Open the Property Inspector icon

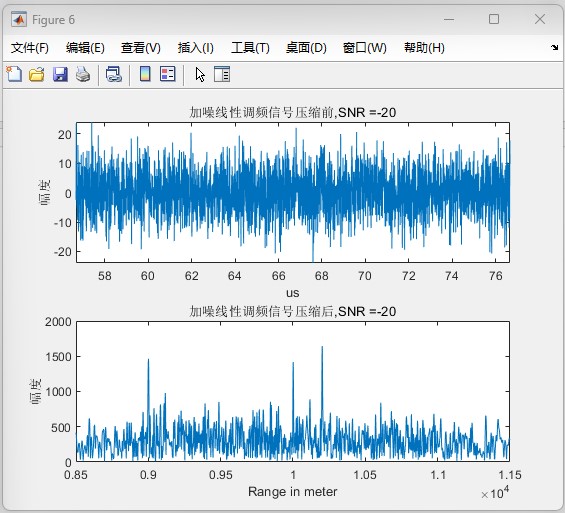(222, 74)
